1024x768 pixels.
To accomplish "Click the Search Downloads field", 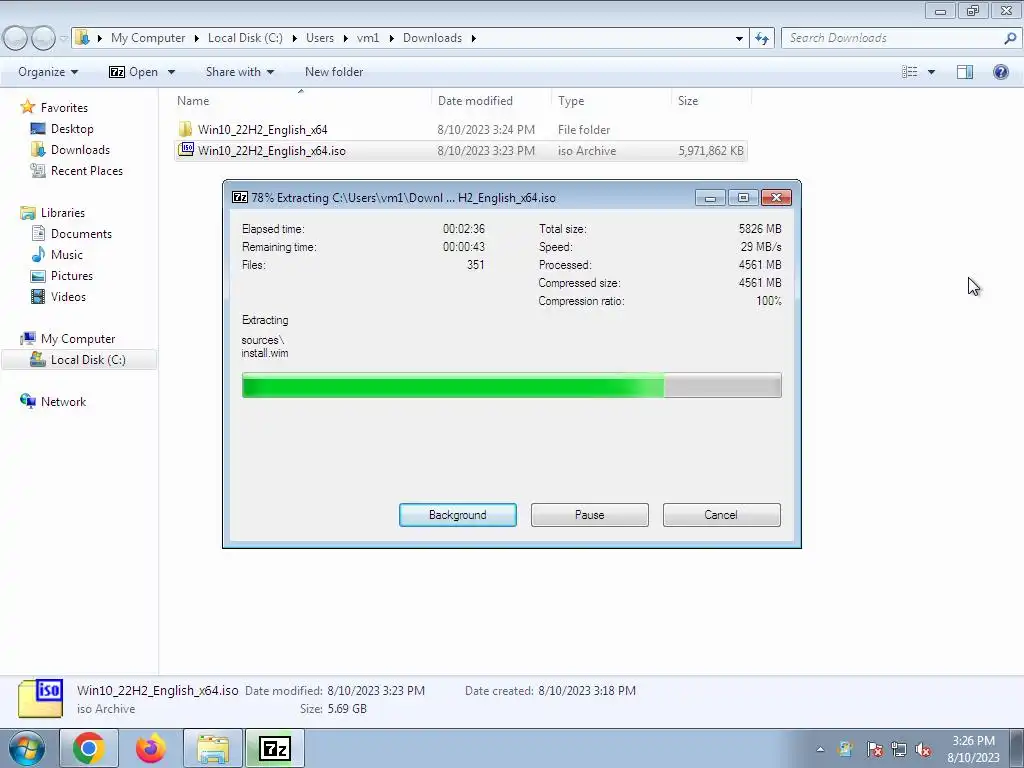I will pyautogui.click(x=900, y=38).
